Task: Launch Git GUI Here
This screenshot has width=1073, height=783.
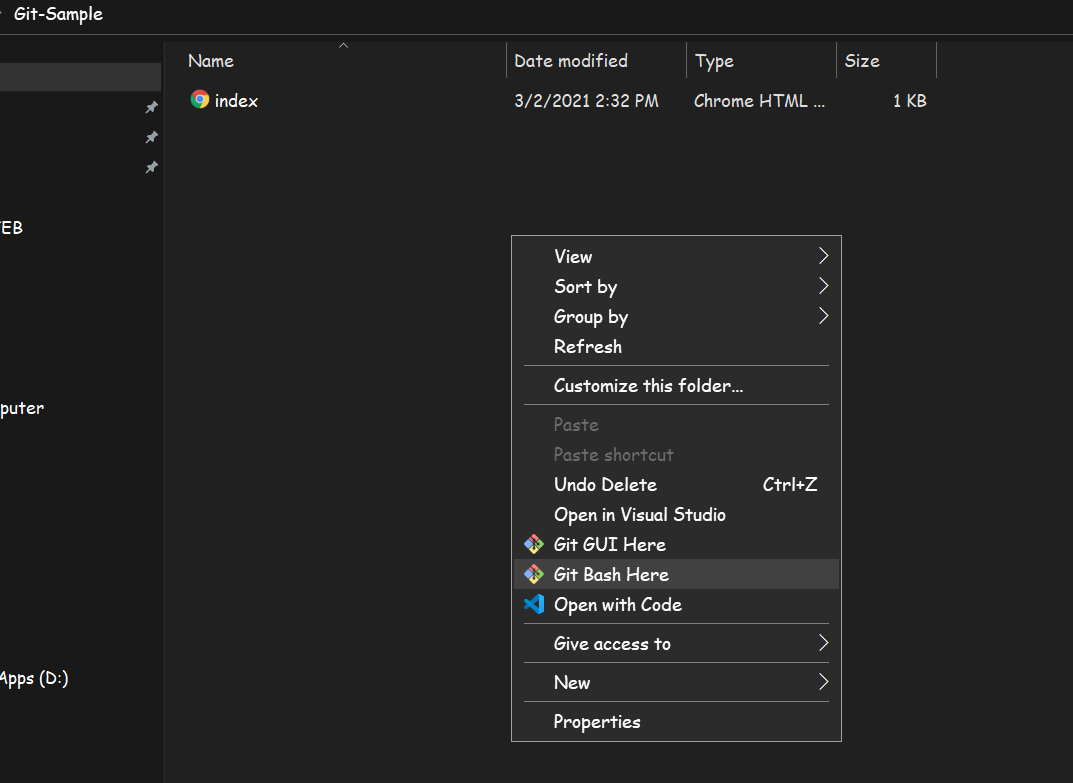Action: pos(676,544)
